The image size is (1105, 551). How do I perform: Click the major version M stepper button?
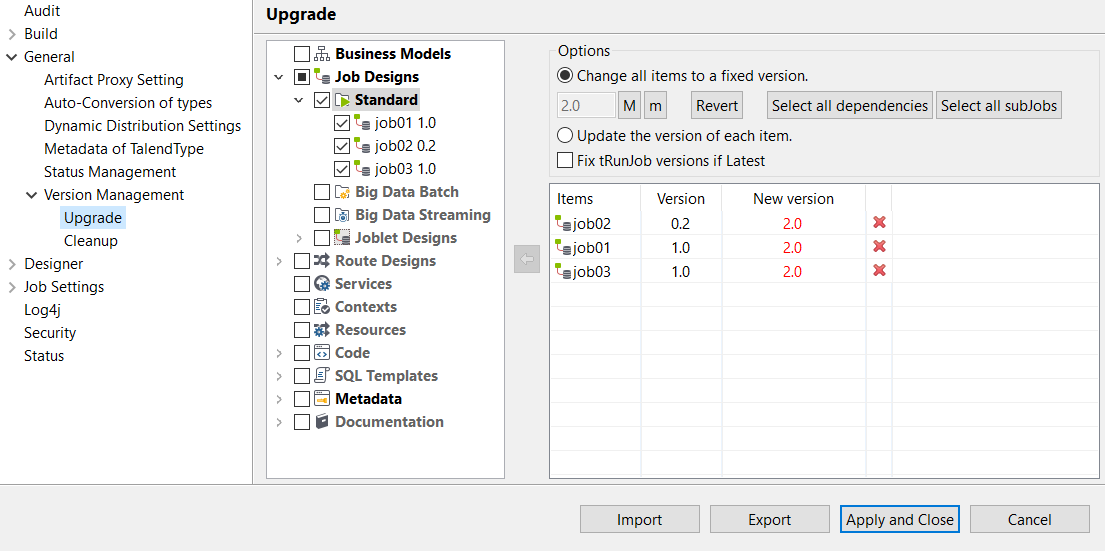[x=630, y=106]
